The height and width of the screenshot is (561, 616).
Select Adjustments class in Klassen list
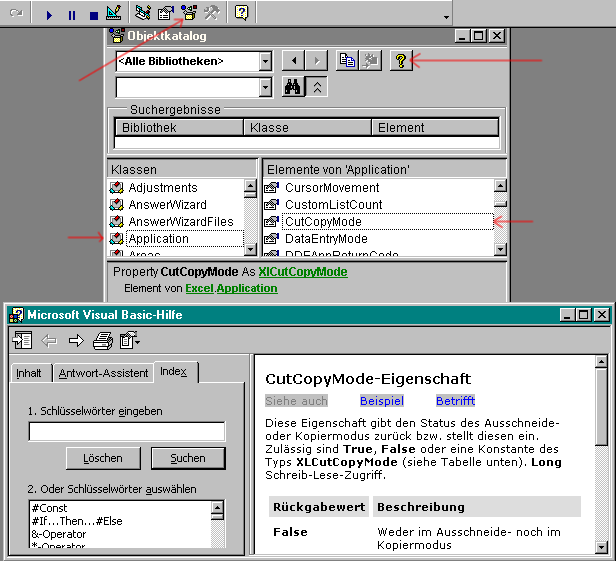pyautogui.click(x=163, y=188)
